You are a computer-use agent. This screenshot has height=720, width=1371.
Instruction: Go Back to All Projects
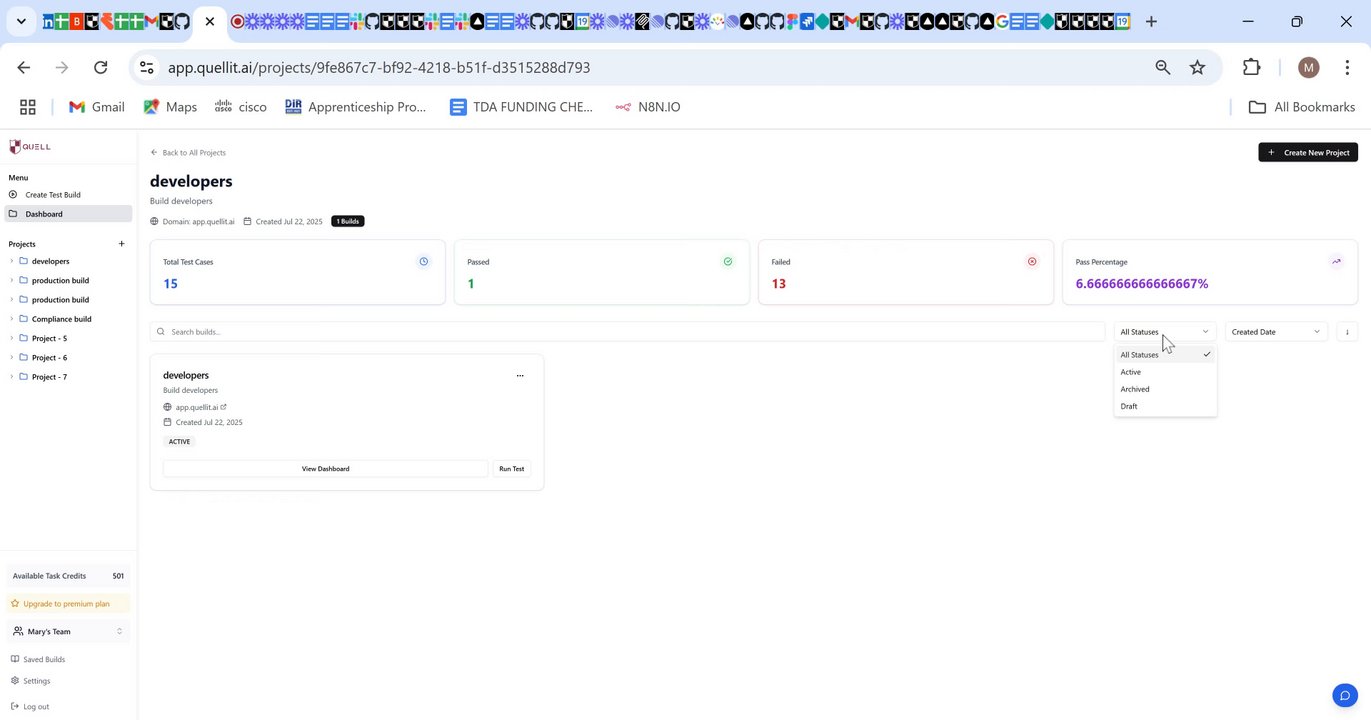pos(188,153)
